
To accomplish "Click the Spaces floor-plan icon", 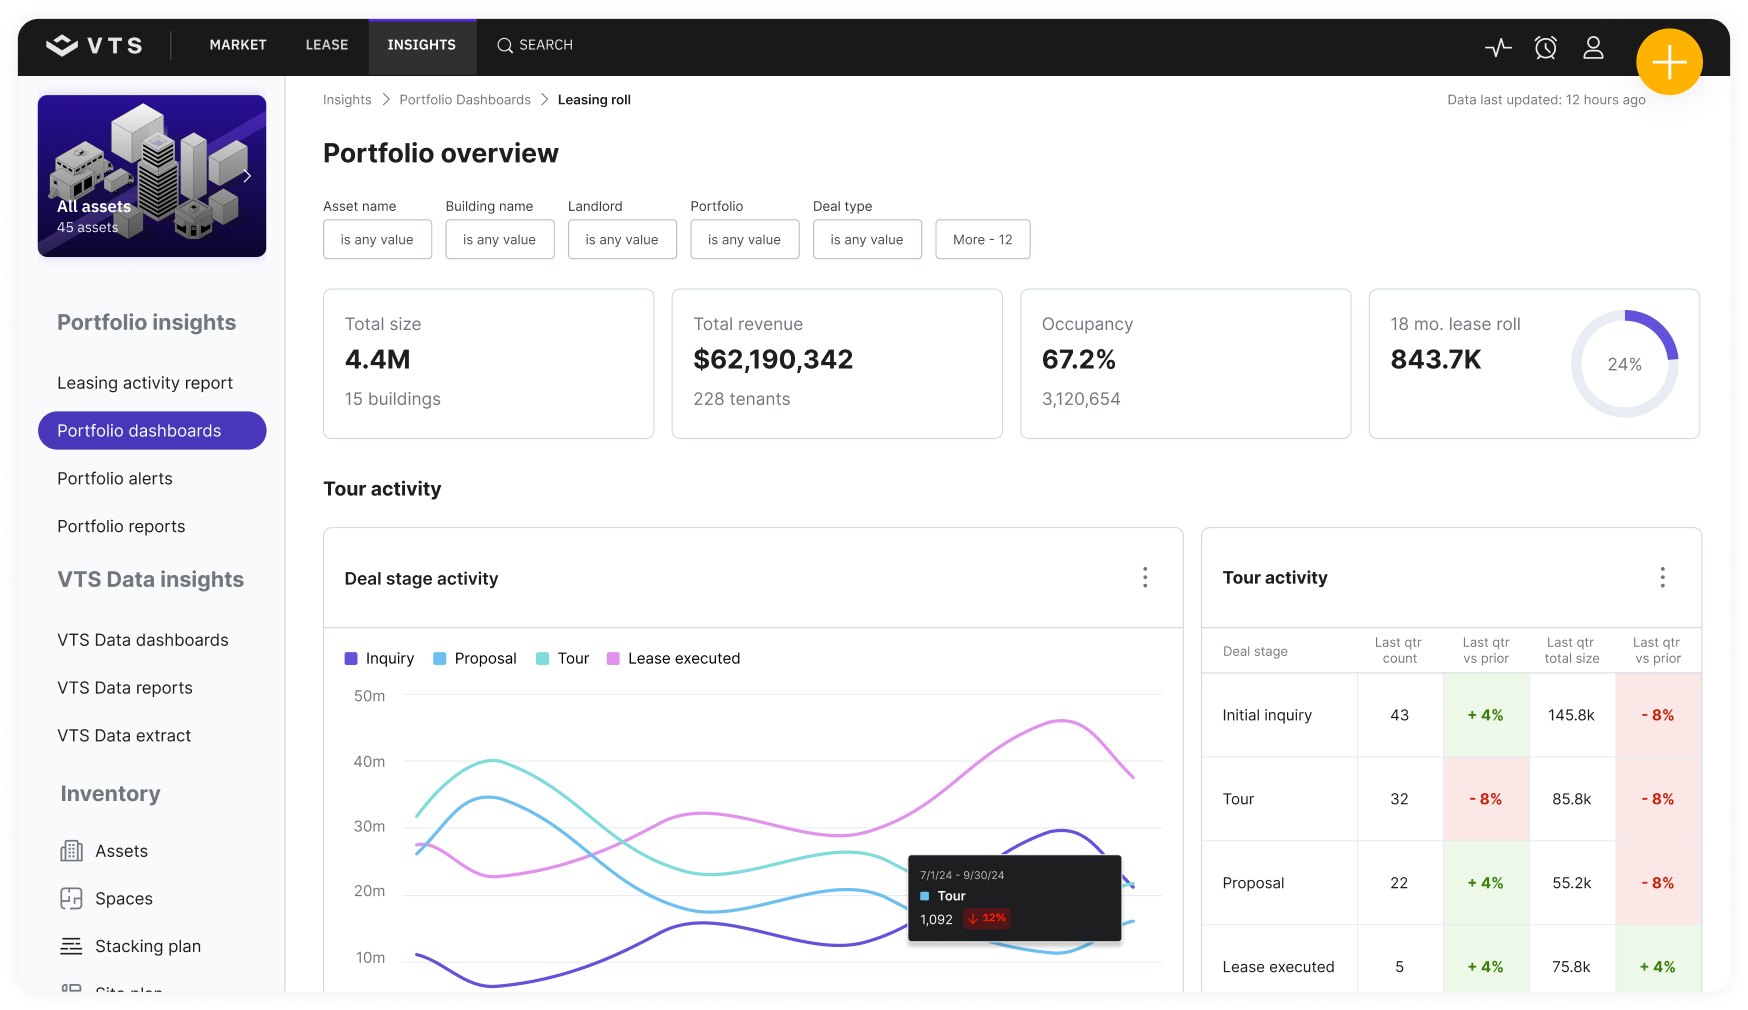I will 71,898.
